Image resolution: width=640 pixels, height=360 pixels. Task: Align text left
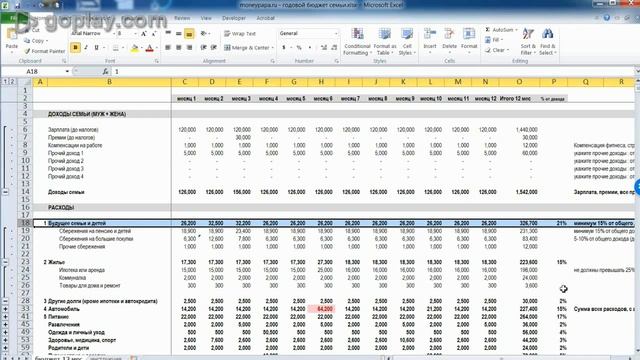pos(168,48)
